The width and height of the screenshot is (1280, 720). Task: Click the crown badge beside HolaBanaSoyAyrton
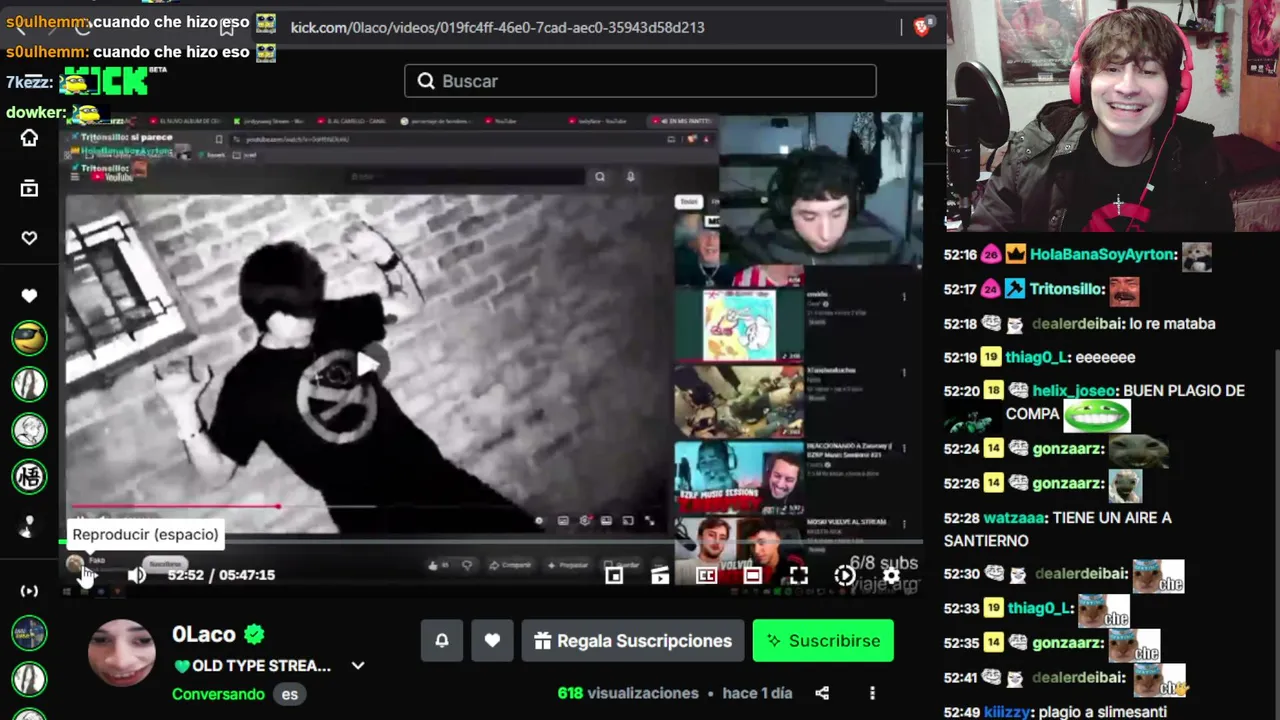point(1015,254)
